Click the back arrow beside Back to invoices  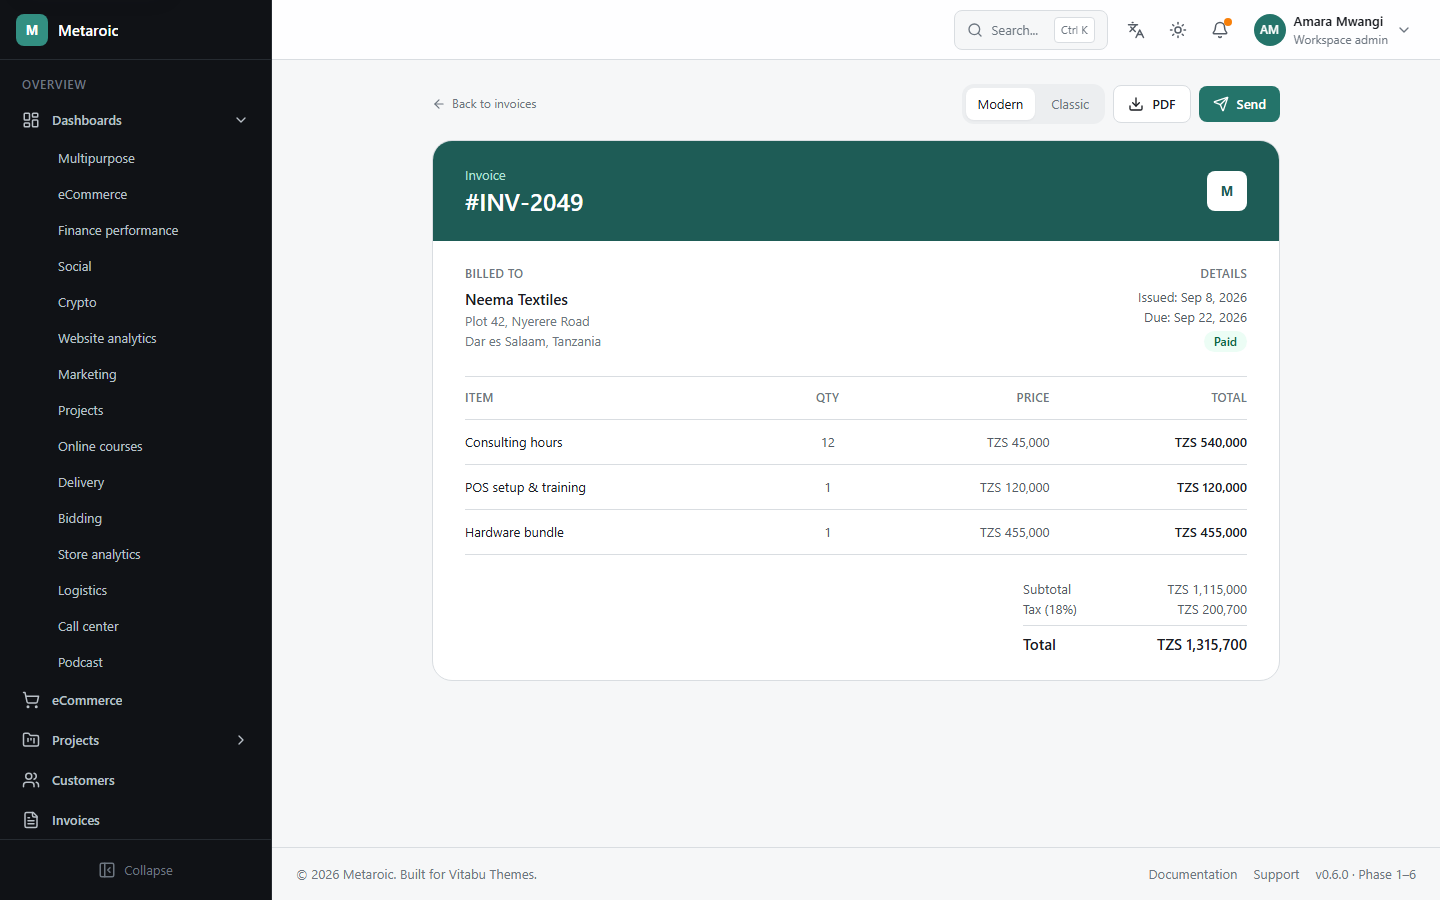[x=439, y=104]
